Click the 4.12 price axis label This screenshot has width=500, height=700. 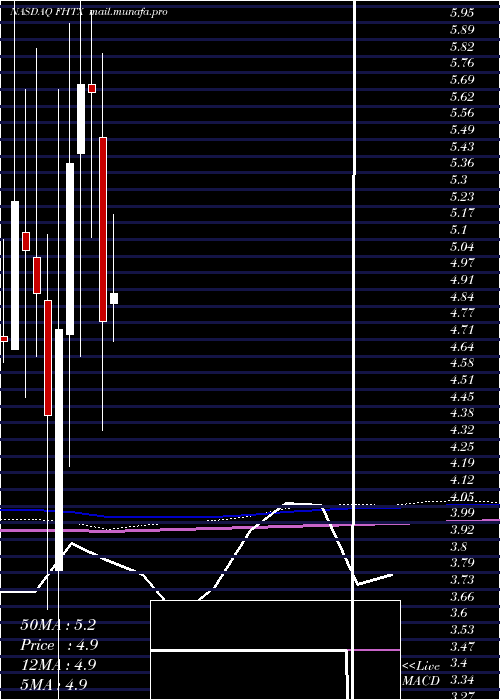462,480
